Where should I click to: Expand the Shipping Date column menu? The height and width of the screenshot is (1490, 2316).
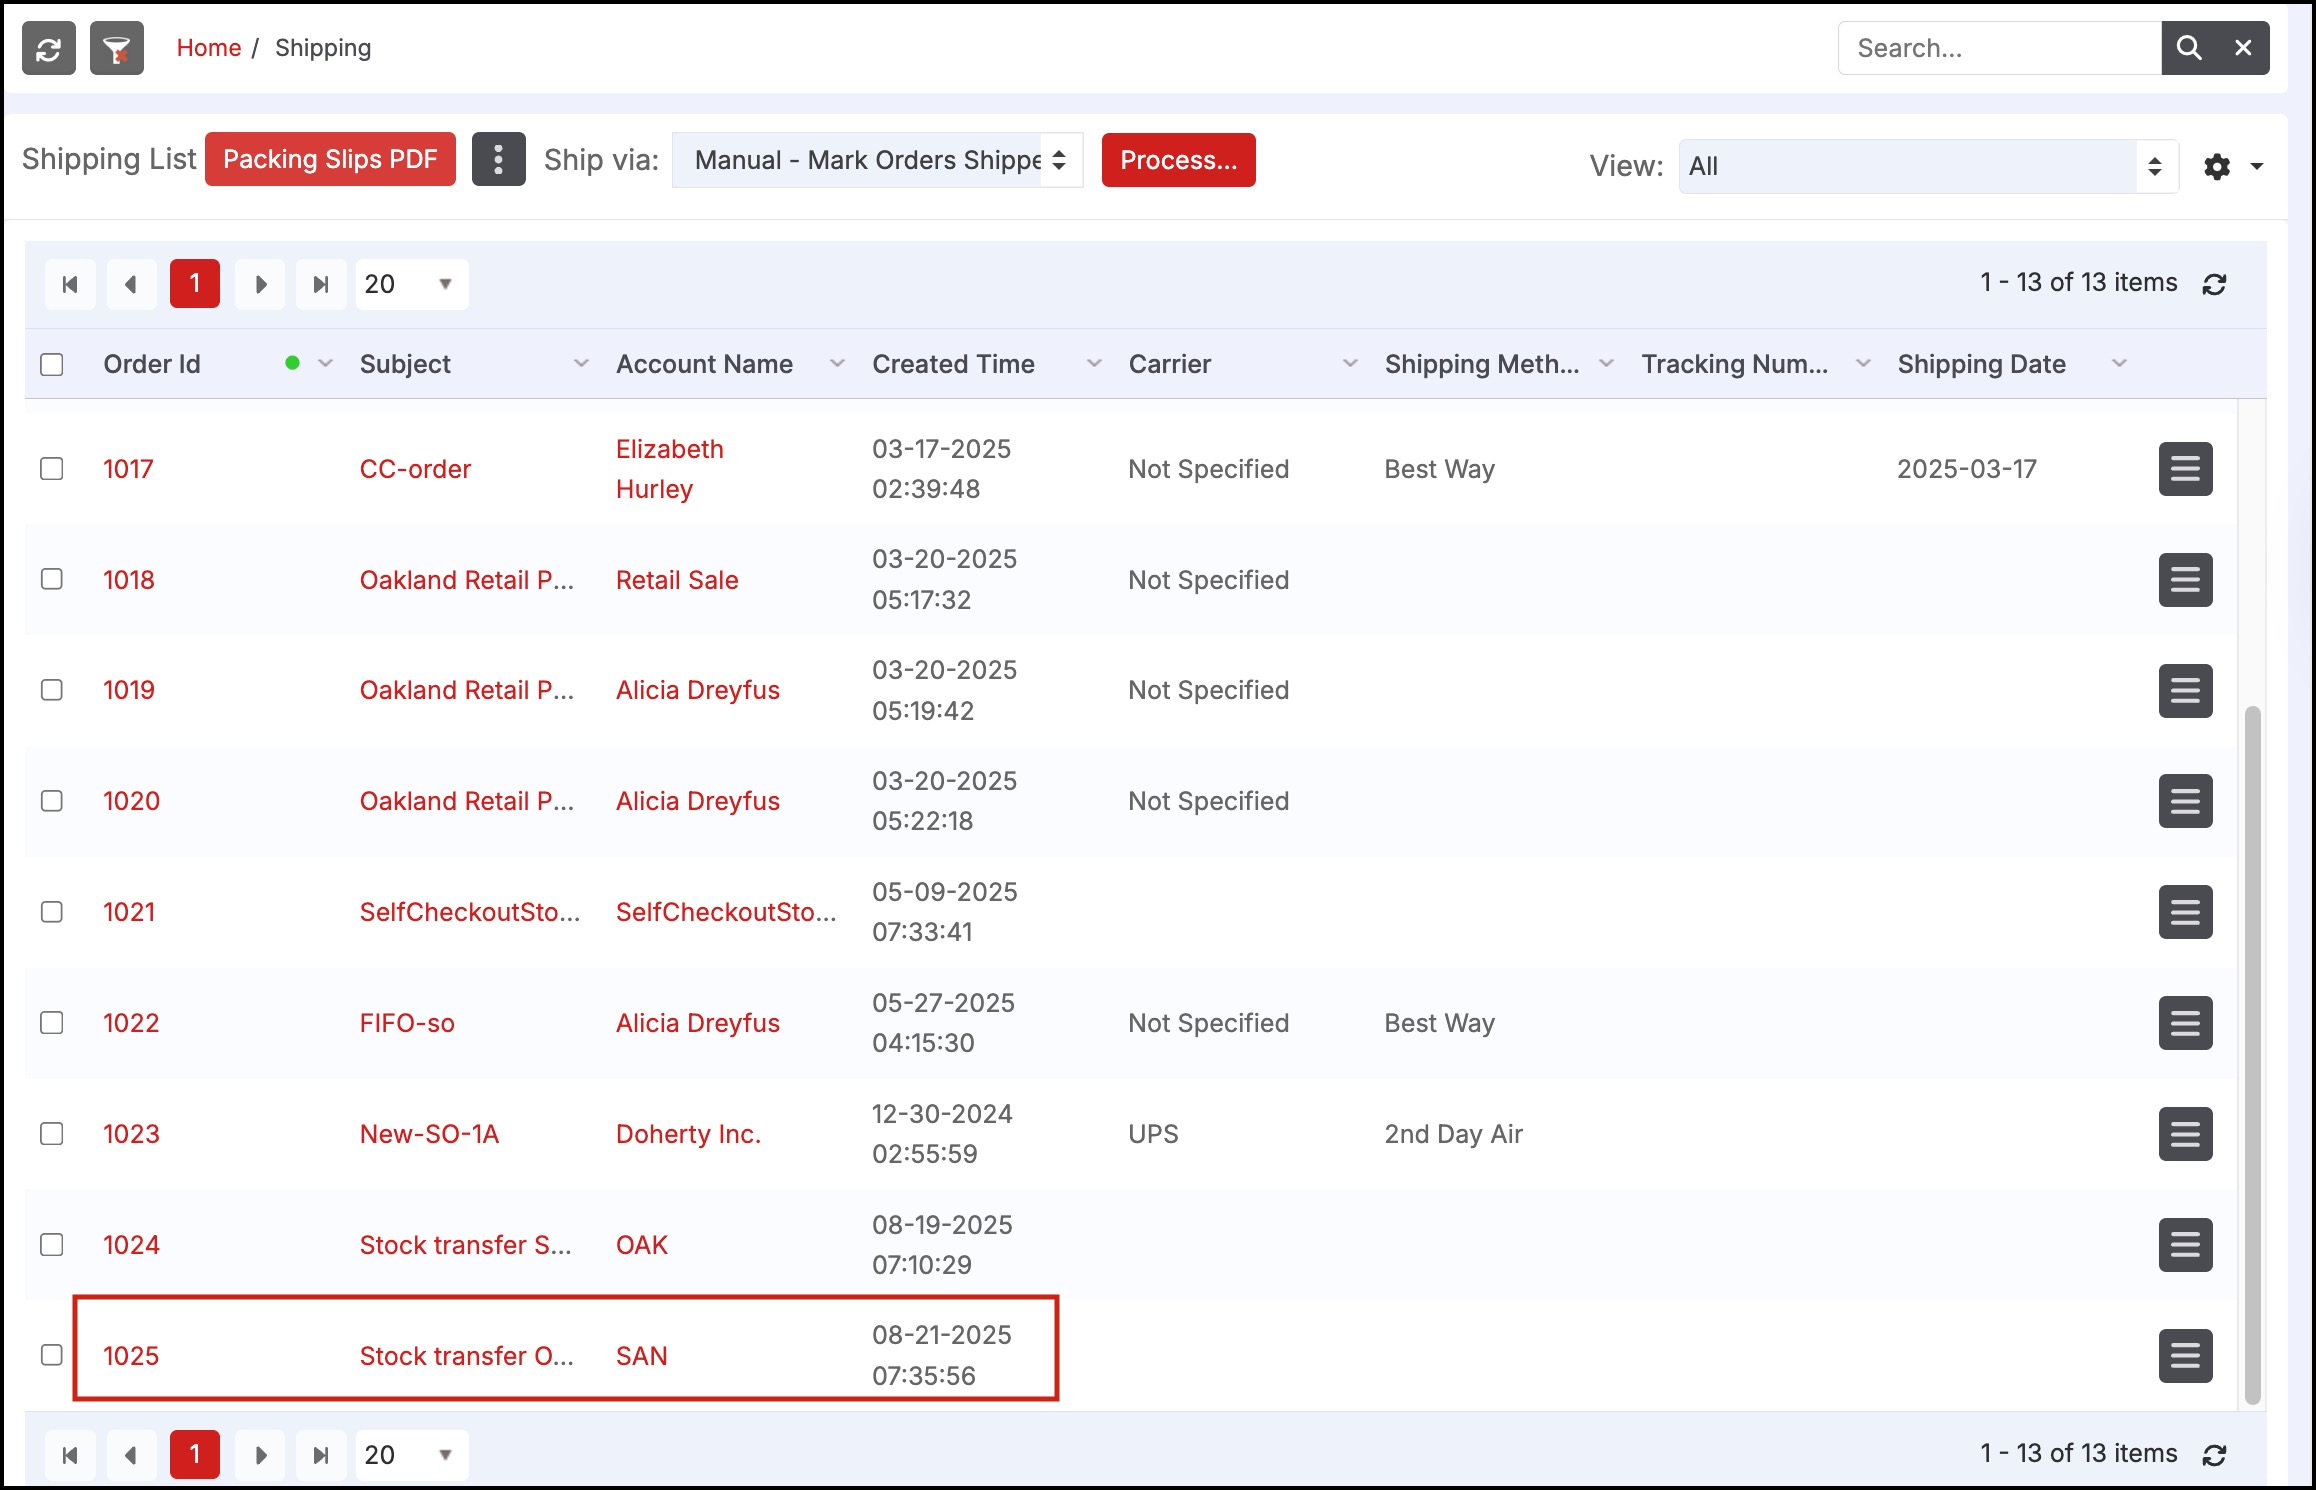2119,364
